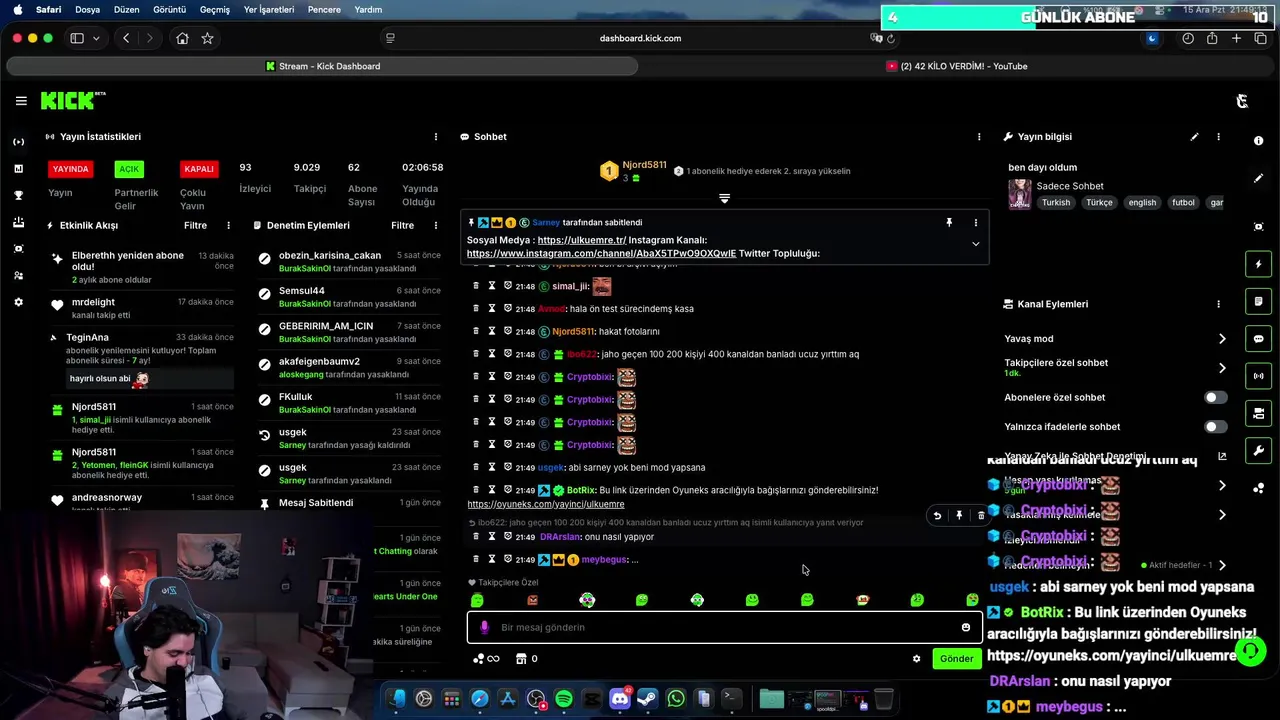Open Etkinlik Akışı panel three-dot menu
The height and width of the screenshot is (720, 1280).
tap(228, 226)
